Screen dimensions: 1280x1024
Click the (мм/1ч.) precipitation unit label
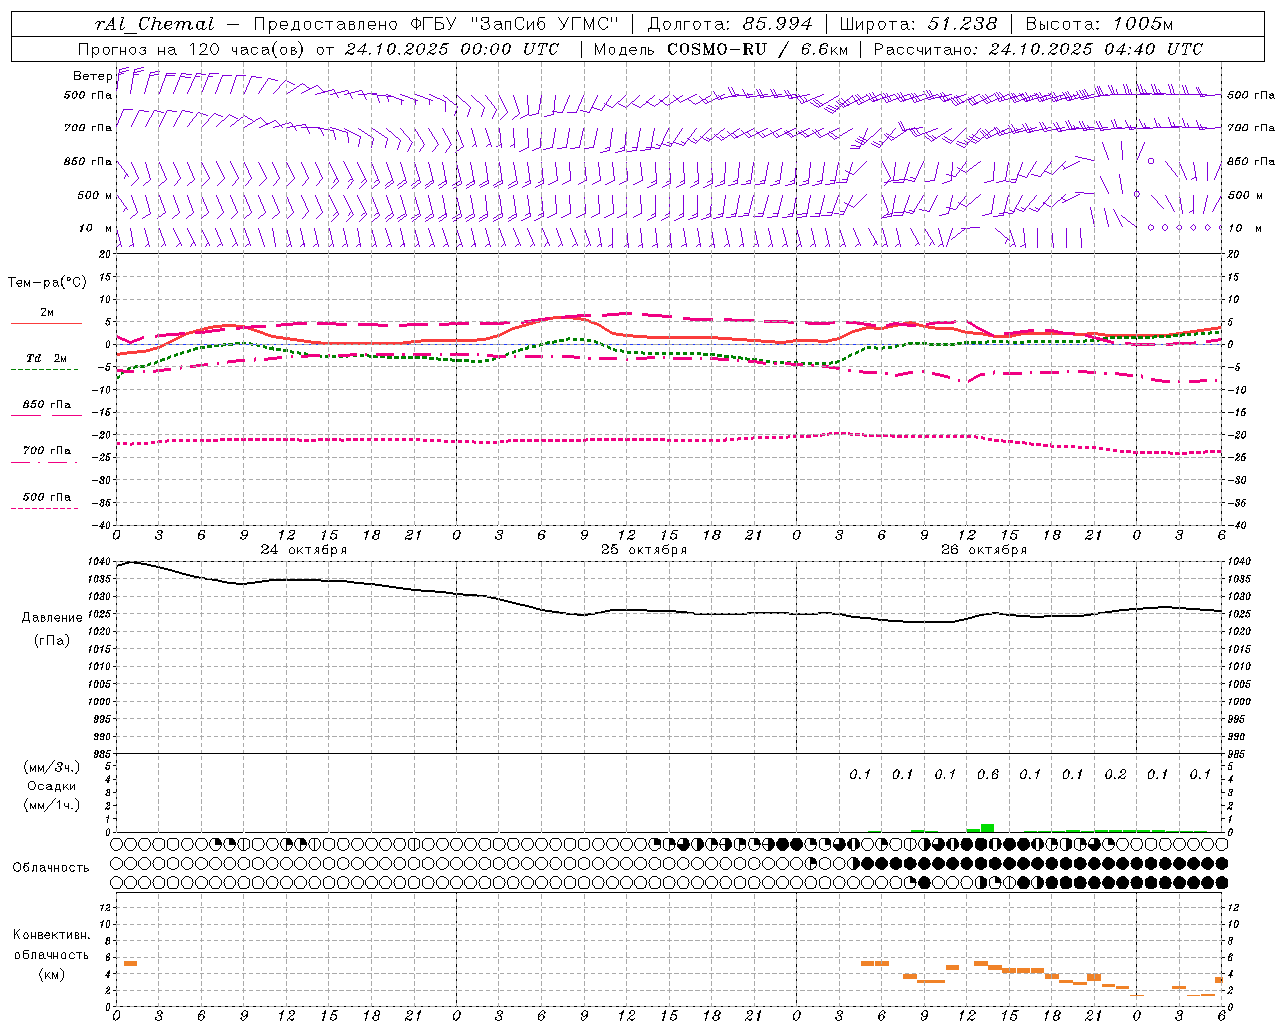[x=52, y=805]
